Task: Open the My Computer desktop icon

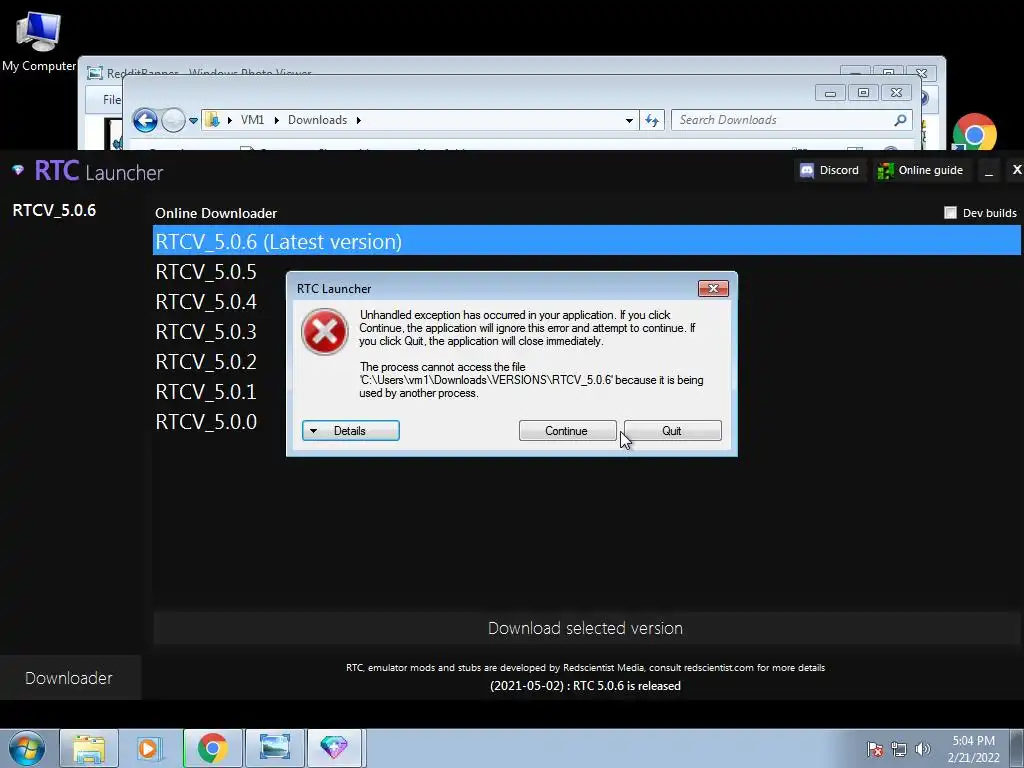Action: click(38, 40)
